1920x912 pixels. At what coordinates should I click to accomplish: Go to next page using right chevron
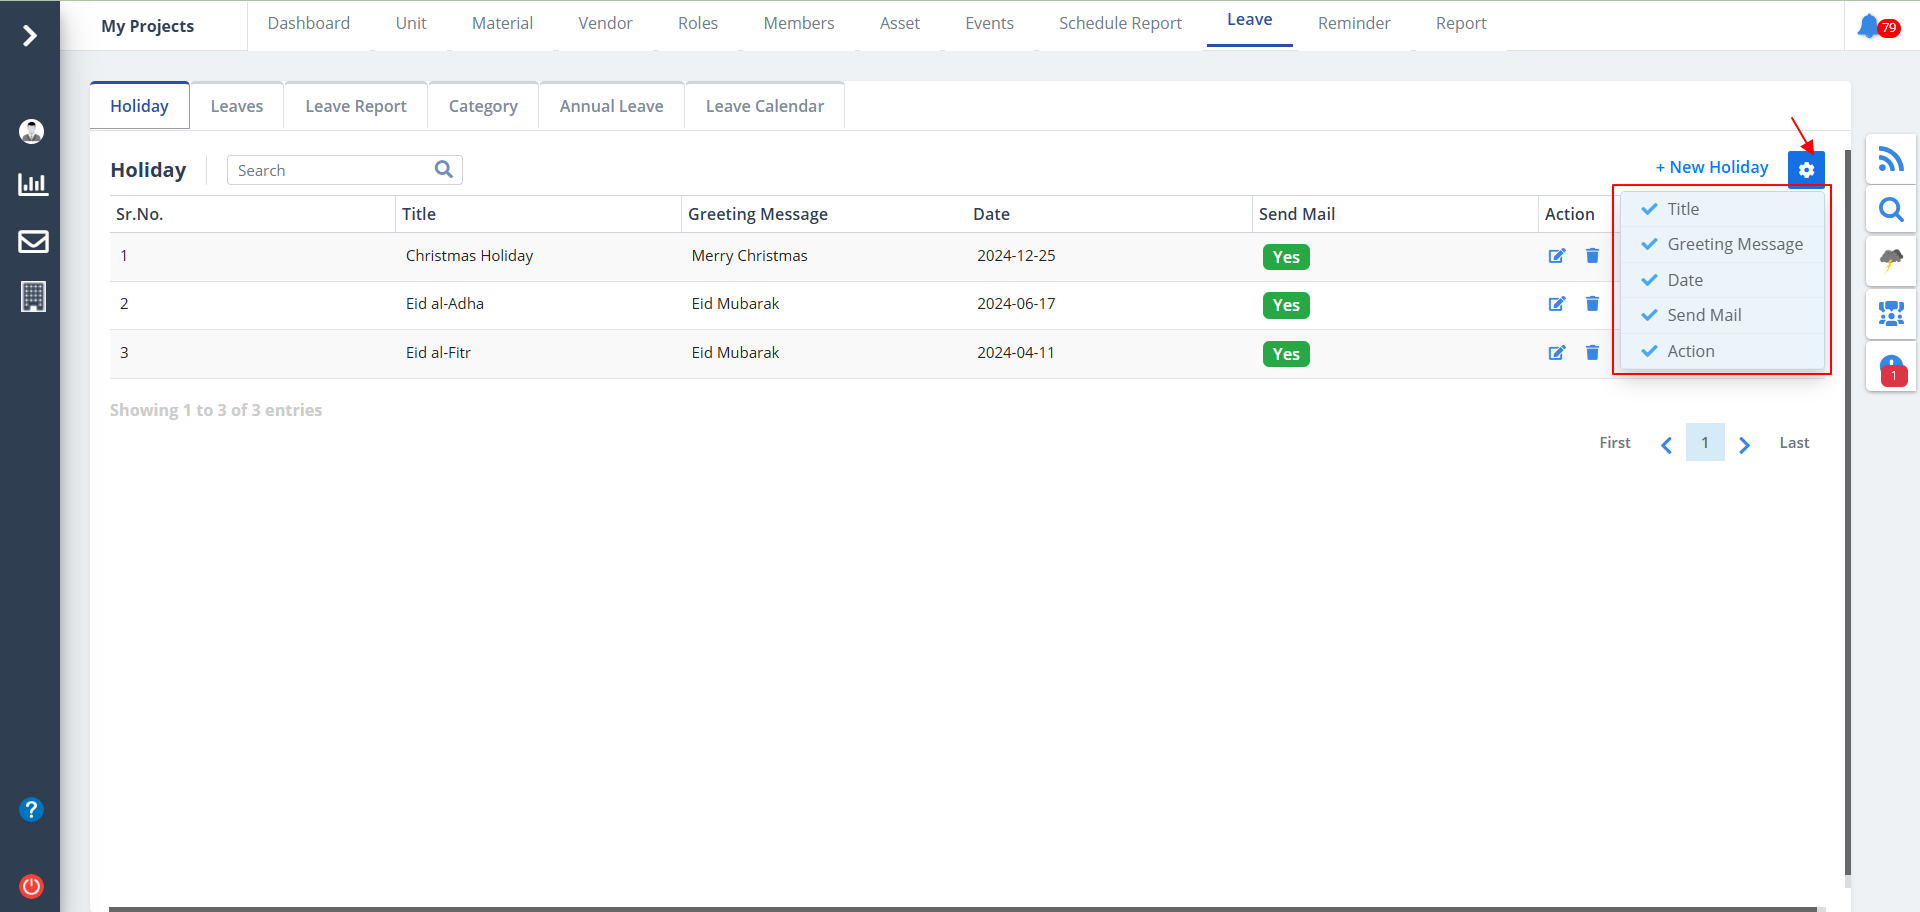coord(1744,444)
